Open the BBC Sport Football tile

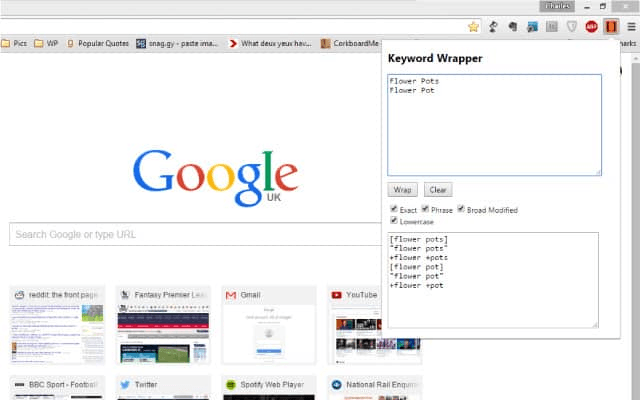(58, 388)
